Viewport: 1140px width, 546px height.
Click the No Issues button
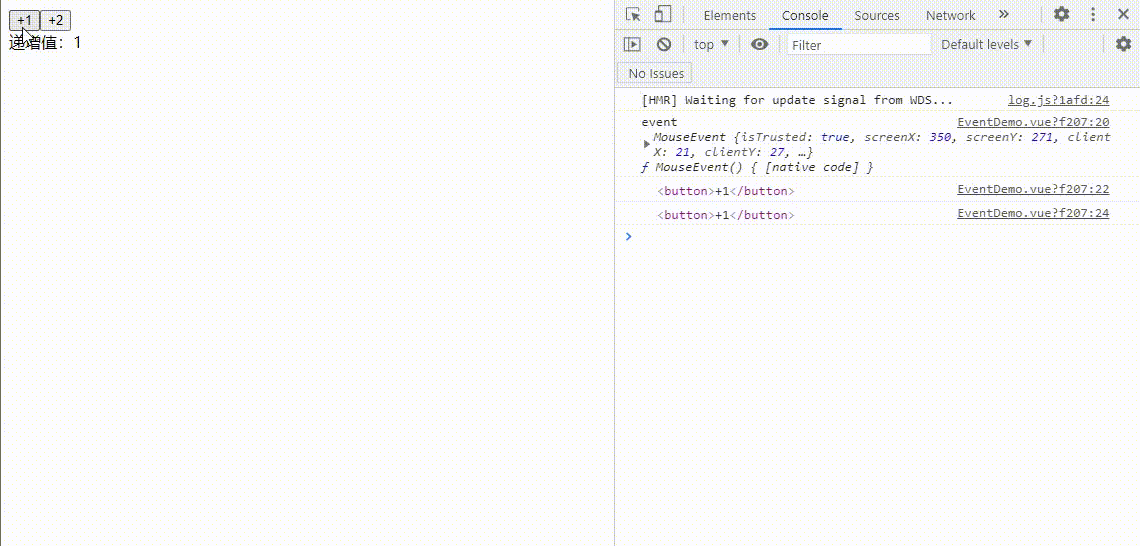(x=656, y=73)
